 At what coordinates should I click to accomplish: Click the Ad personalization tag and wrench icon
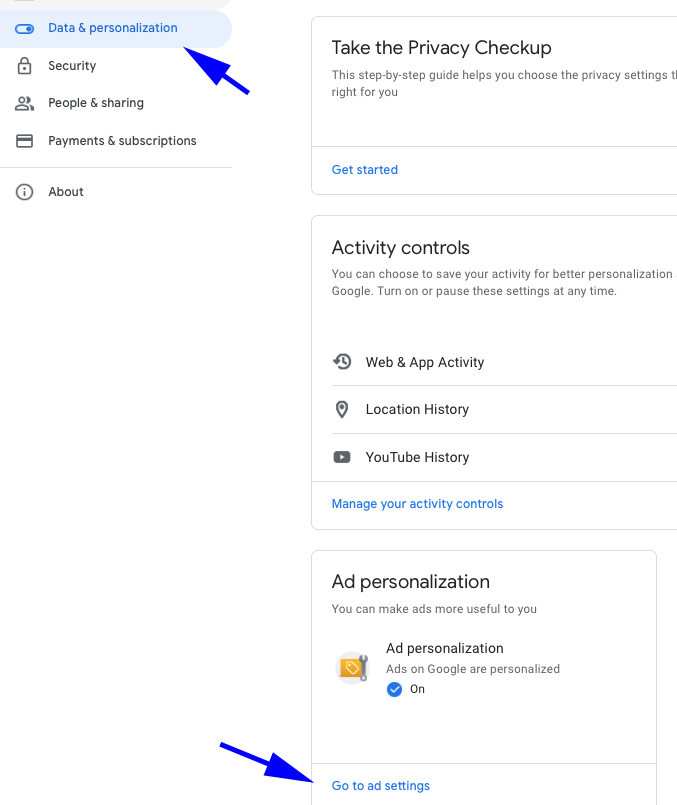(353, 667)
